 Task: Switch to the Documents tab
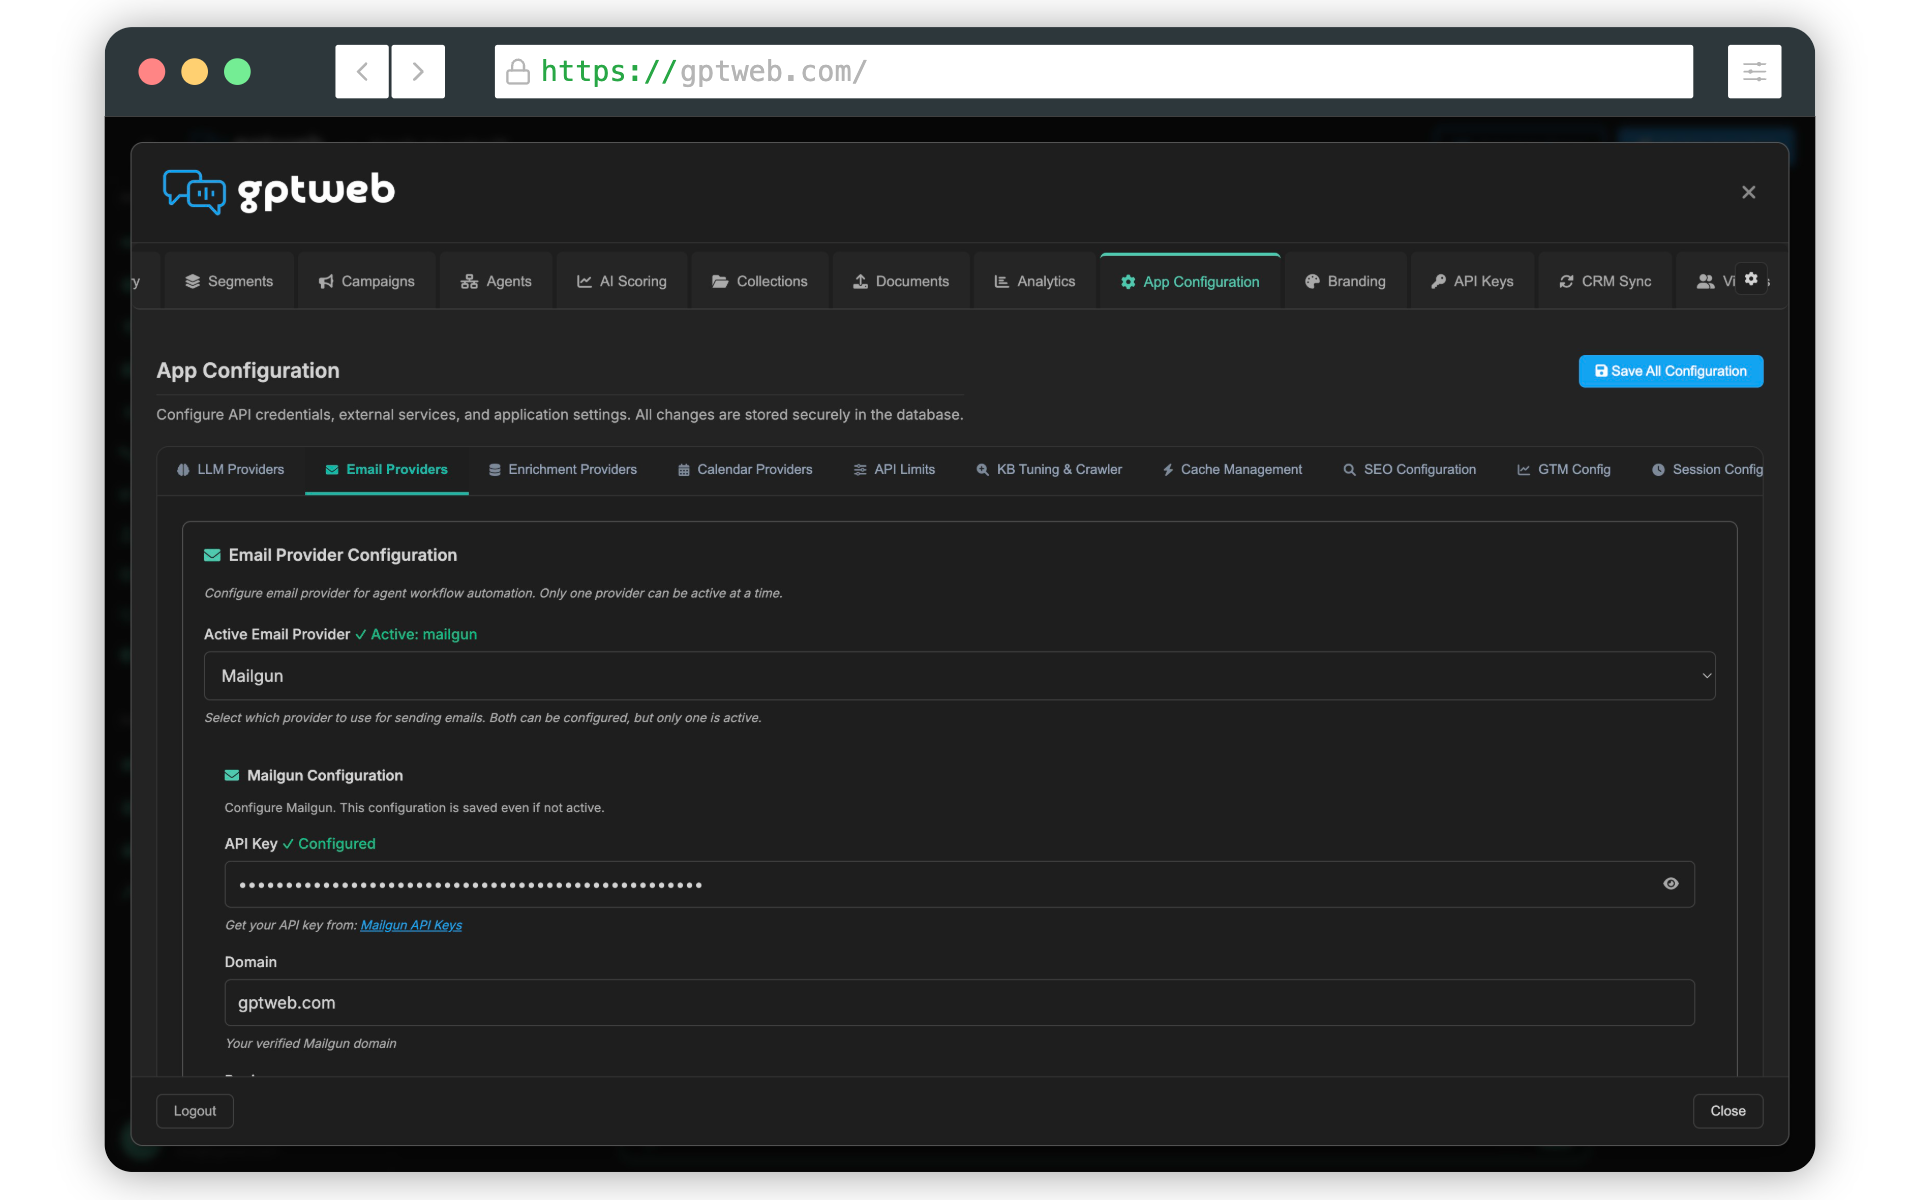(901, 282)
